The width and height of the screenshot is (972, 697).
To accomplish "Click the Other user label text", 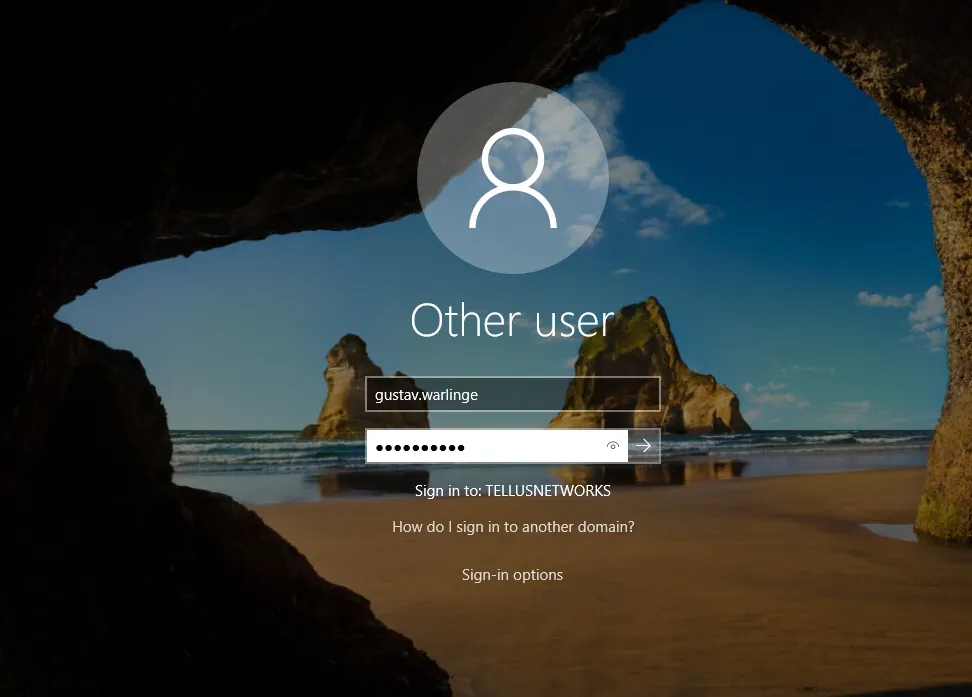I will click(x=512, y=320).
